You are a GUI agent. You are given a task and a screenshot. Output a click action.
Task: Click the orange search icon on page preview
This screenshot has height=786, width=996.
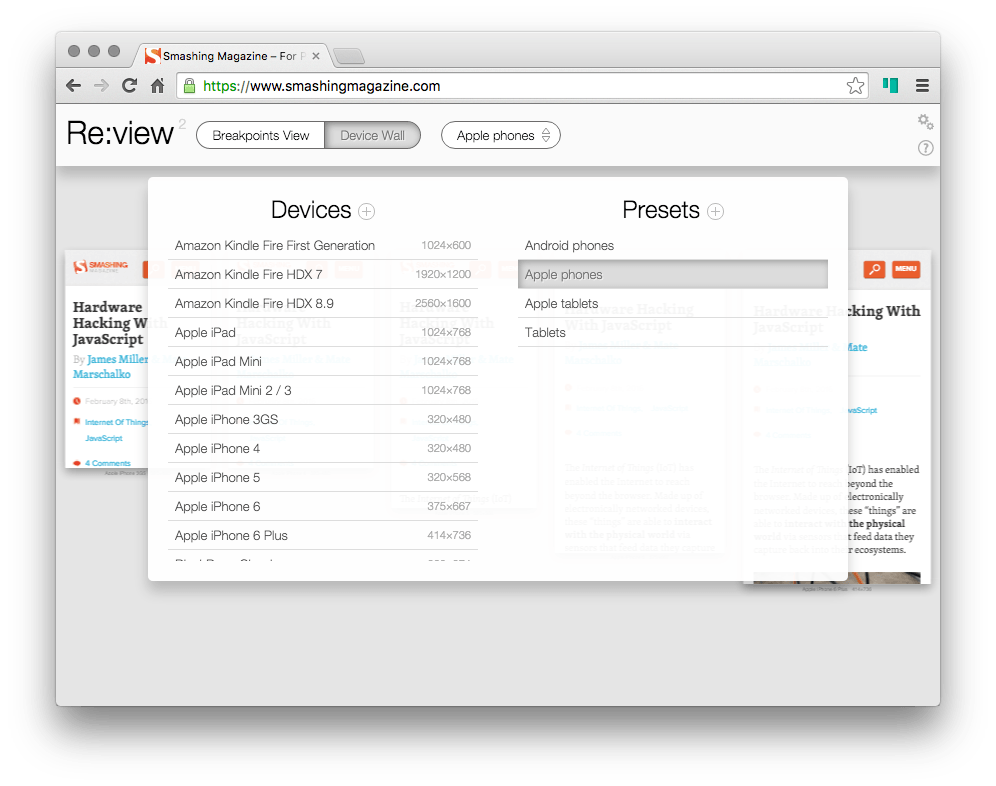point(874,269)
